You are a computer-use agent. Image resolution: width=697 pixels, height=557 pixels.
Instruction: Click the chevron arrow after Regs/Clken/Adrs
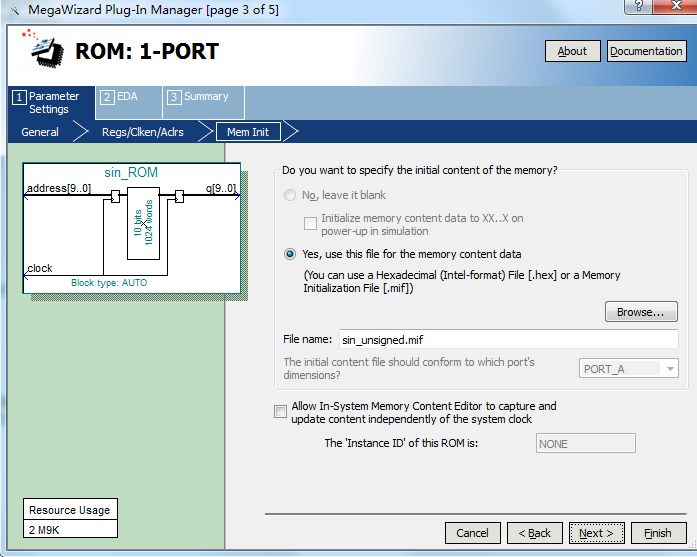tap(206, 132)
